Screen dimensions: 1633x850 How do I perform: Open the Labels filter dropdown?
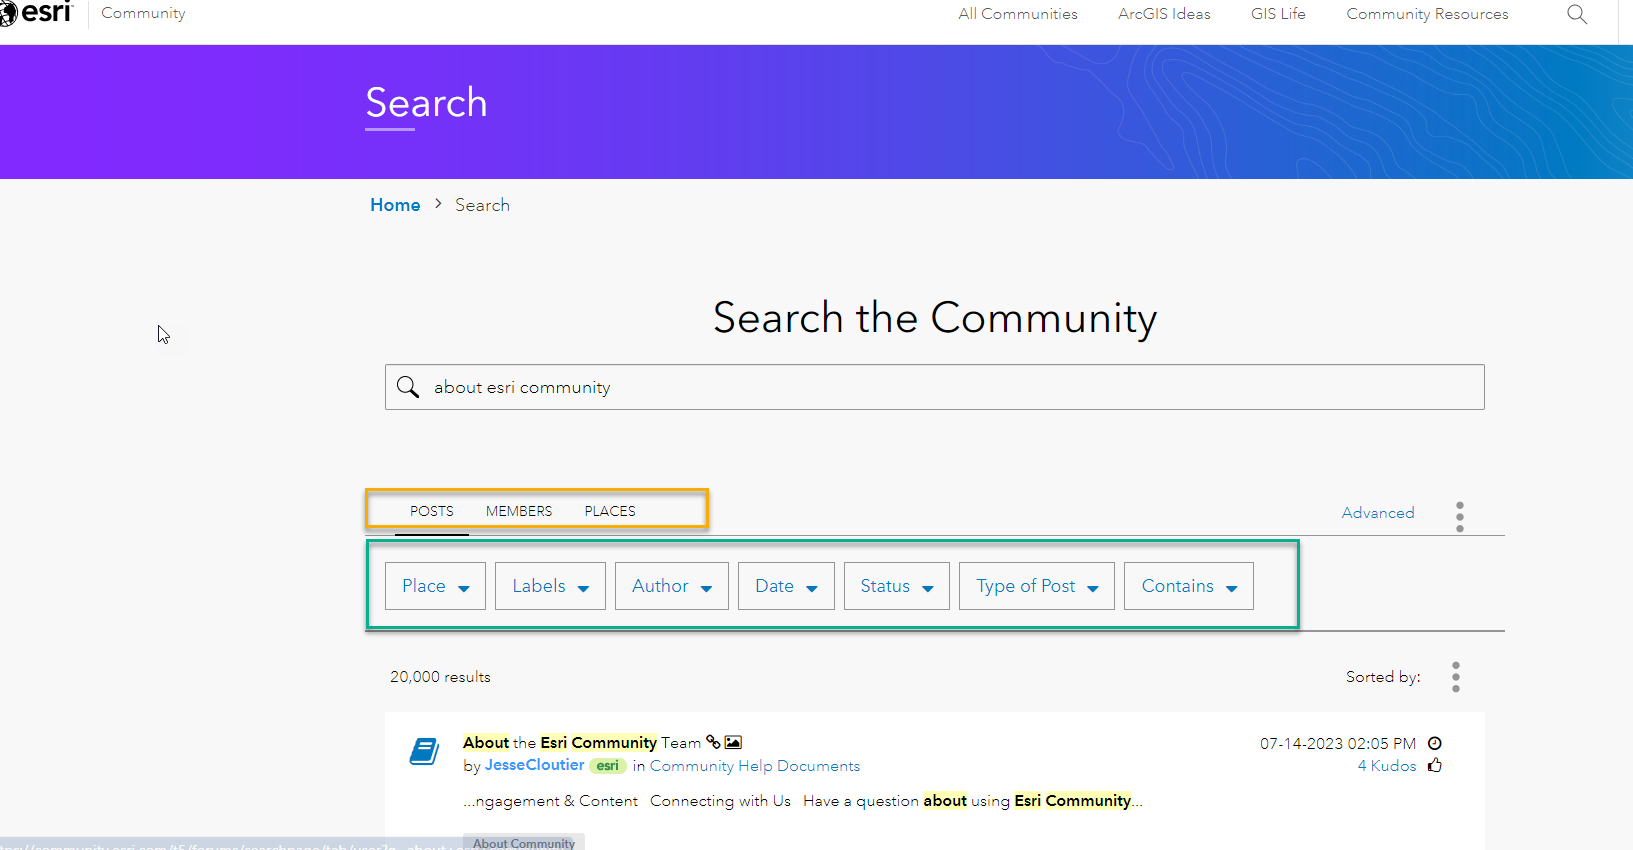[550, 586]
